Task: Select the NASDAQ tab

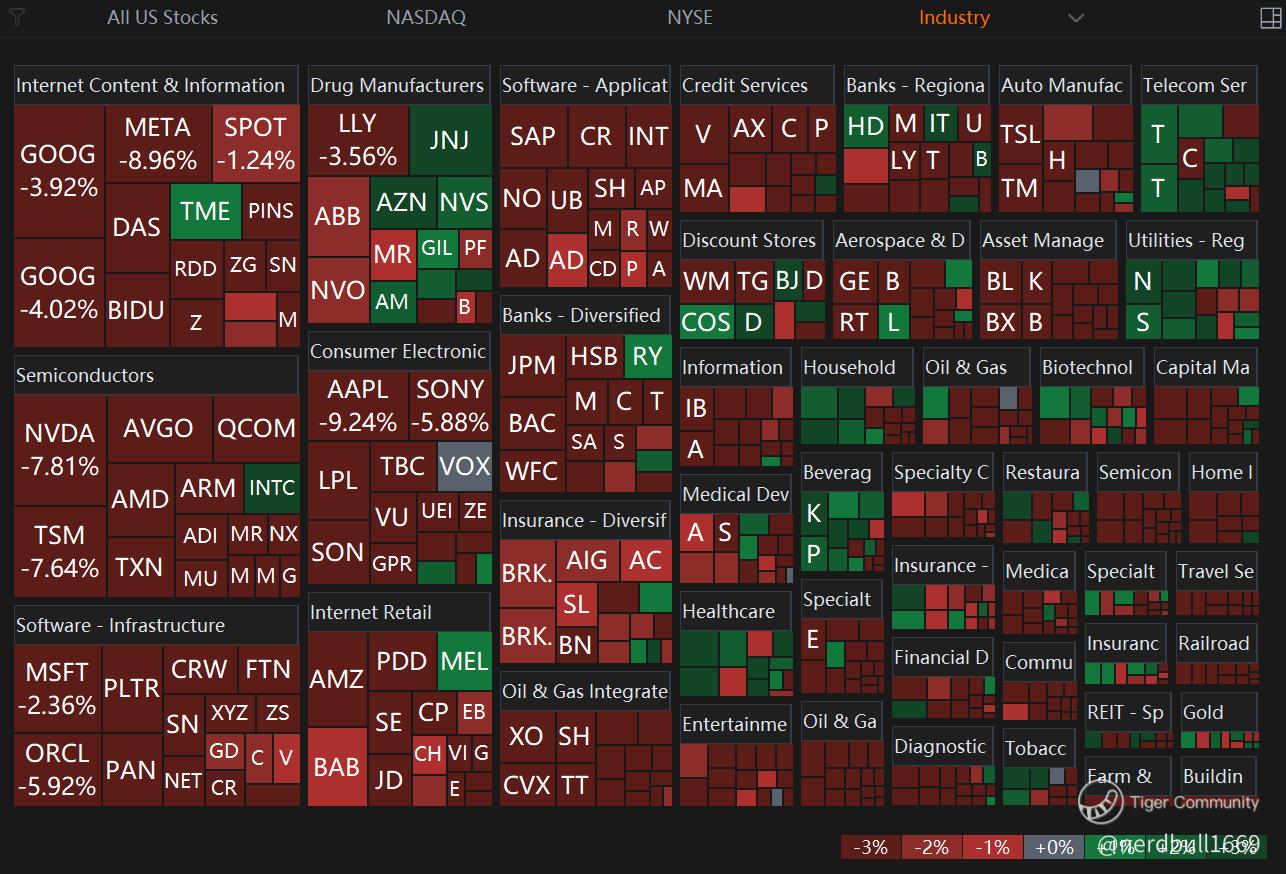Action: [x=426, y=17]
